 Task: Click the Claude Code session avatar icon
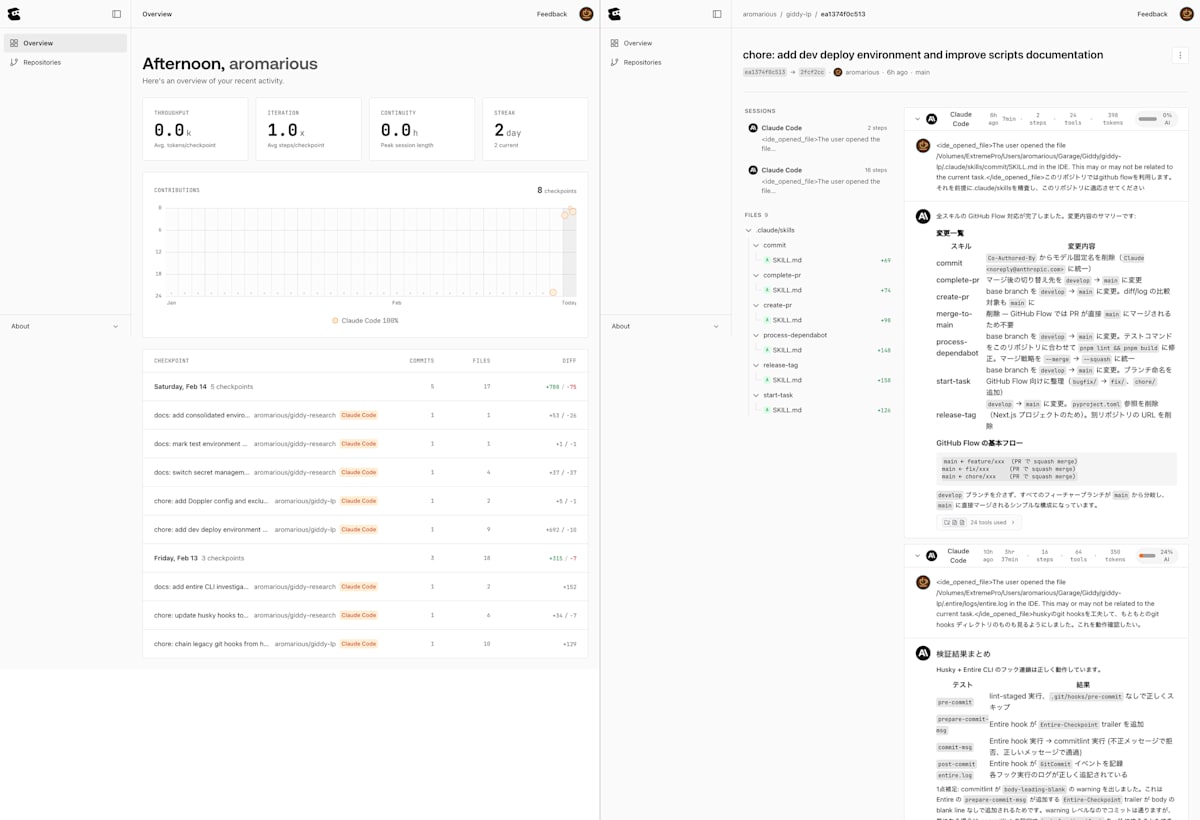pos(751,128)
